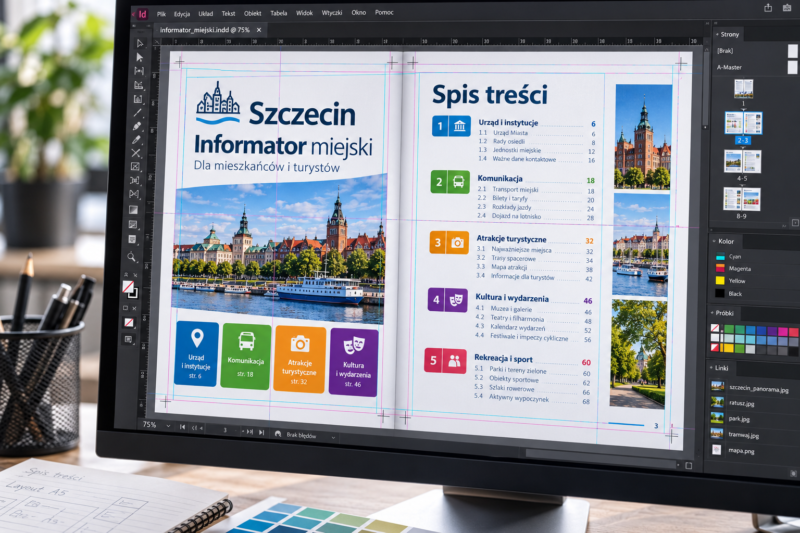The image size is (800, 533).
Task: Open the Plik menu
Action: [161, 14]
